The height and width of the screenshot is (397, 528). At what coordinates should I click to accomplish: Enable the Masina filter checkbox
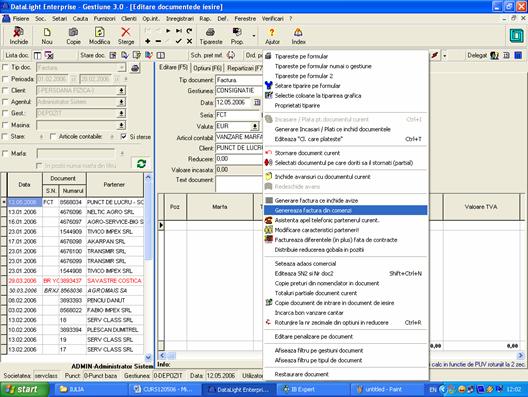coord(5,125)
